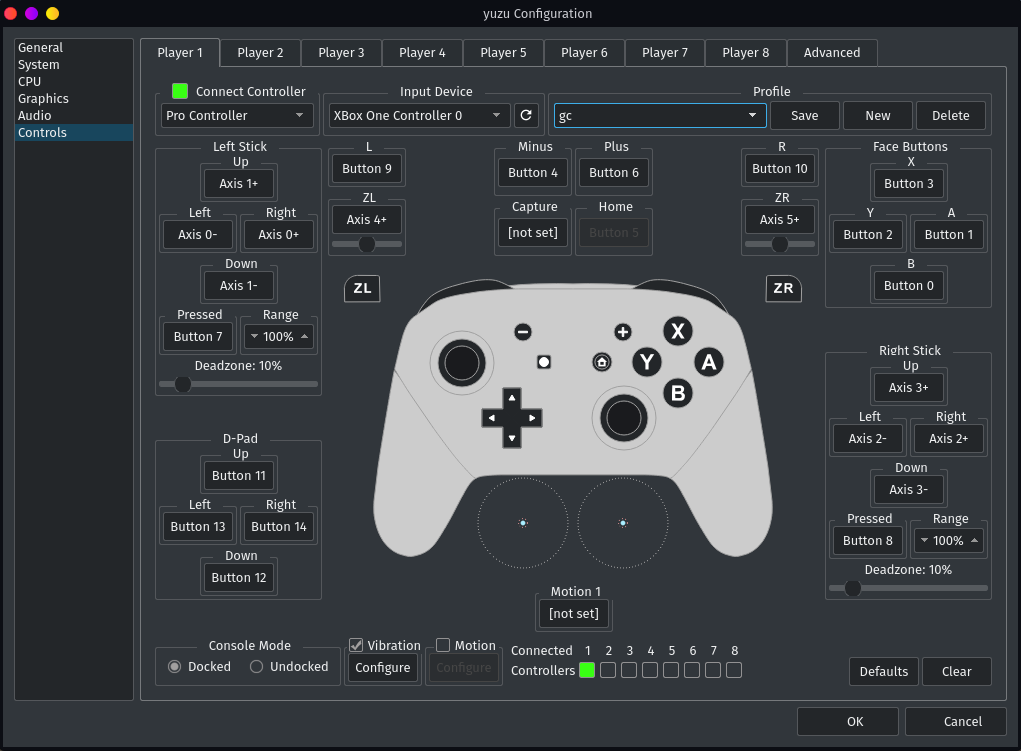Click the right analog stick on the controller image
1021x751 pixels.
point(623,418)
